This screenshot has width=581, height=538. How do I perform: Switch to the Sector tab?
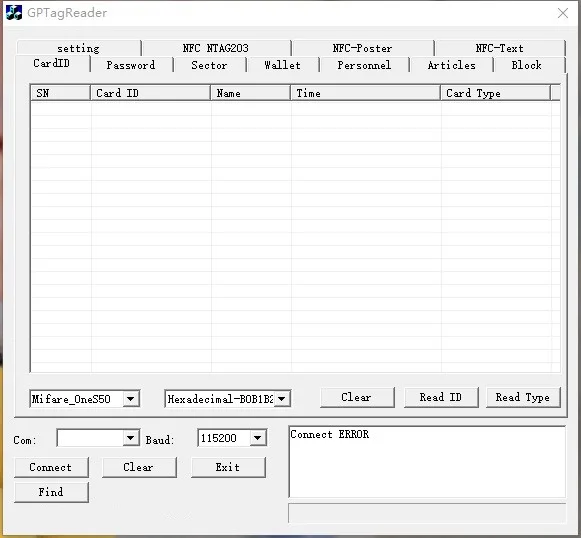(209, 65)
